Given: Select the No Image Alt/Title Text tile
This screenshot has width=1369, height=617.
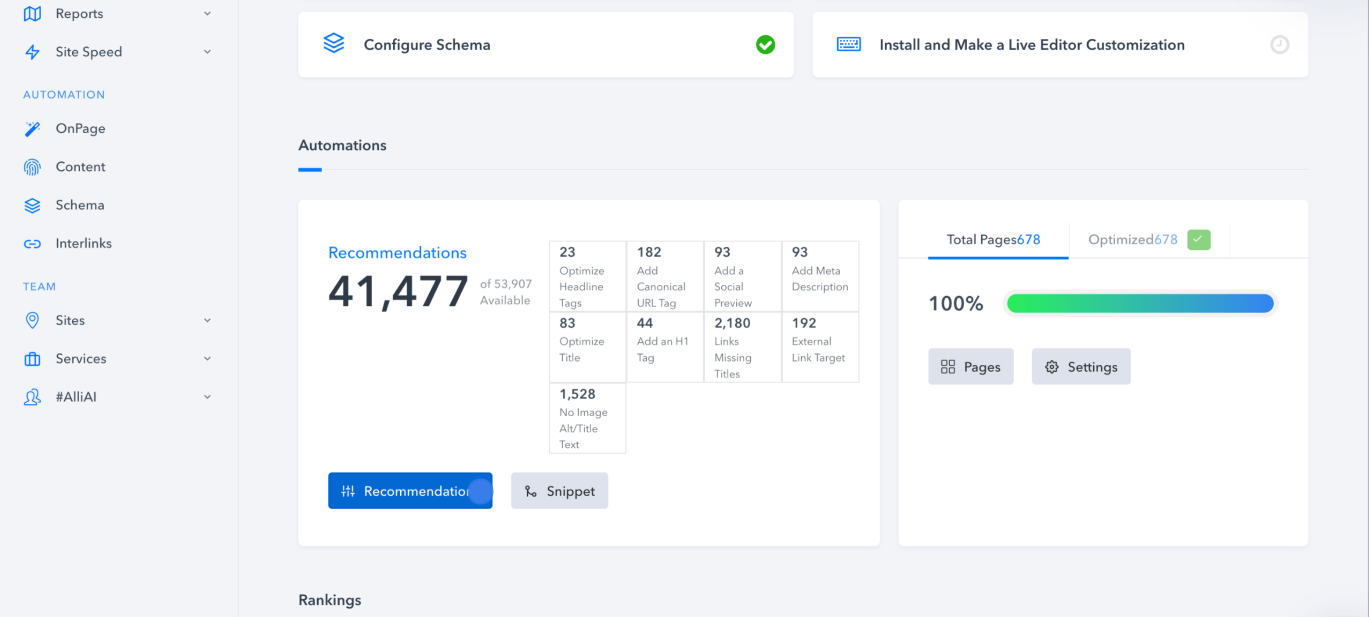Looking at the screenshot, I should coord(588,418).
